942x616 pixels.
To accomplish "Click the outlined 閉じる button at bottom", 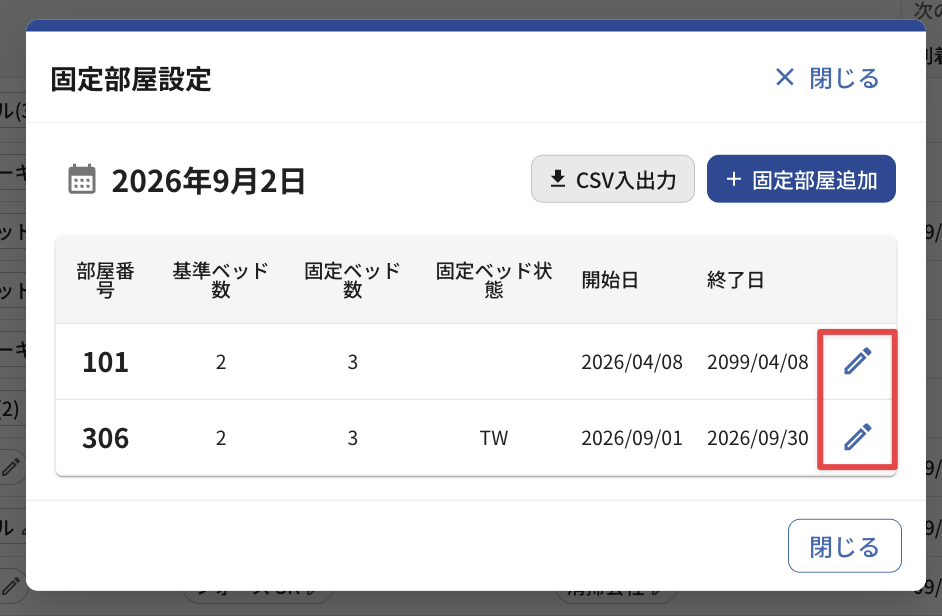I will (845, 546).
